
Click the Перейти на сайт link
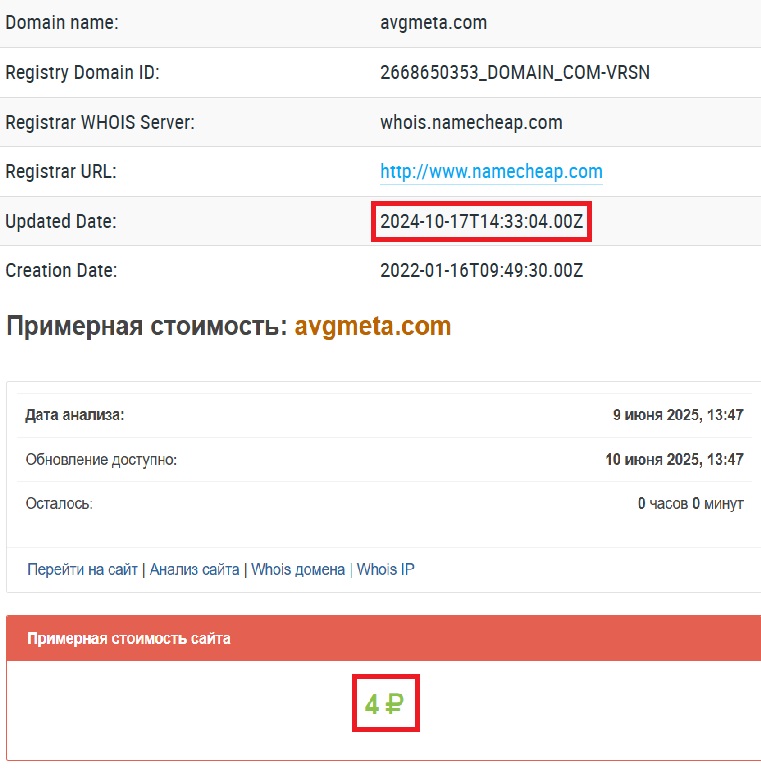pyautogui.click(x=82, y=569)
